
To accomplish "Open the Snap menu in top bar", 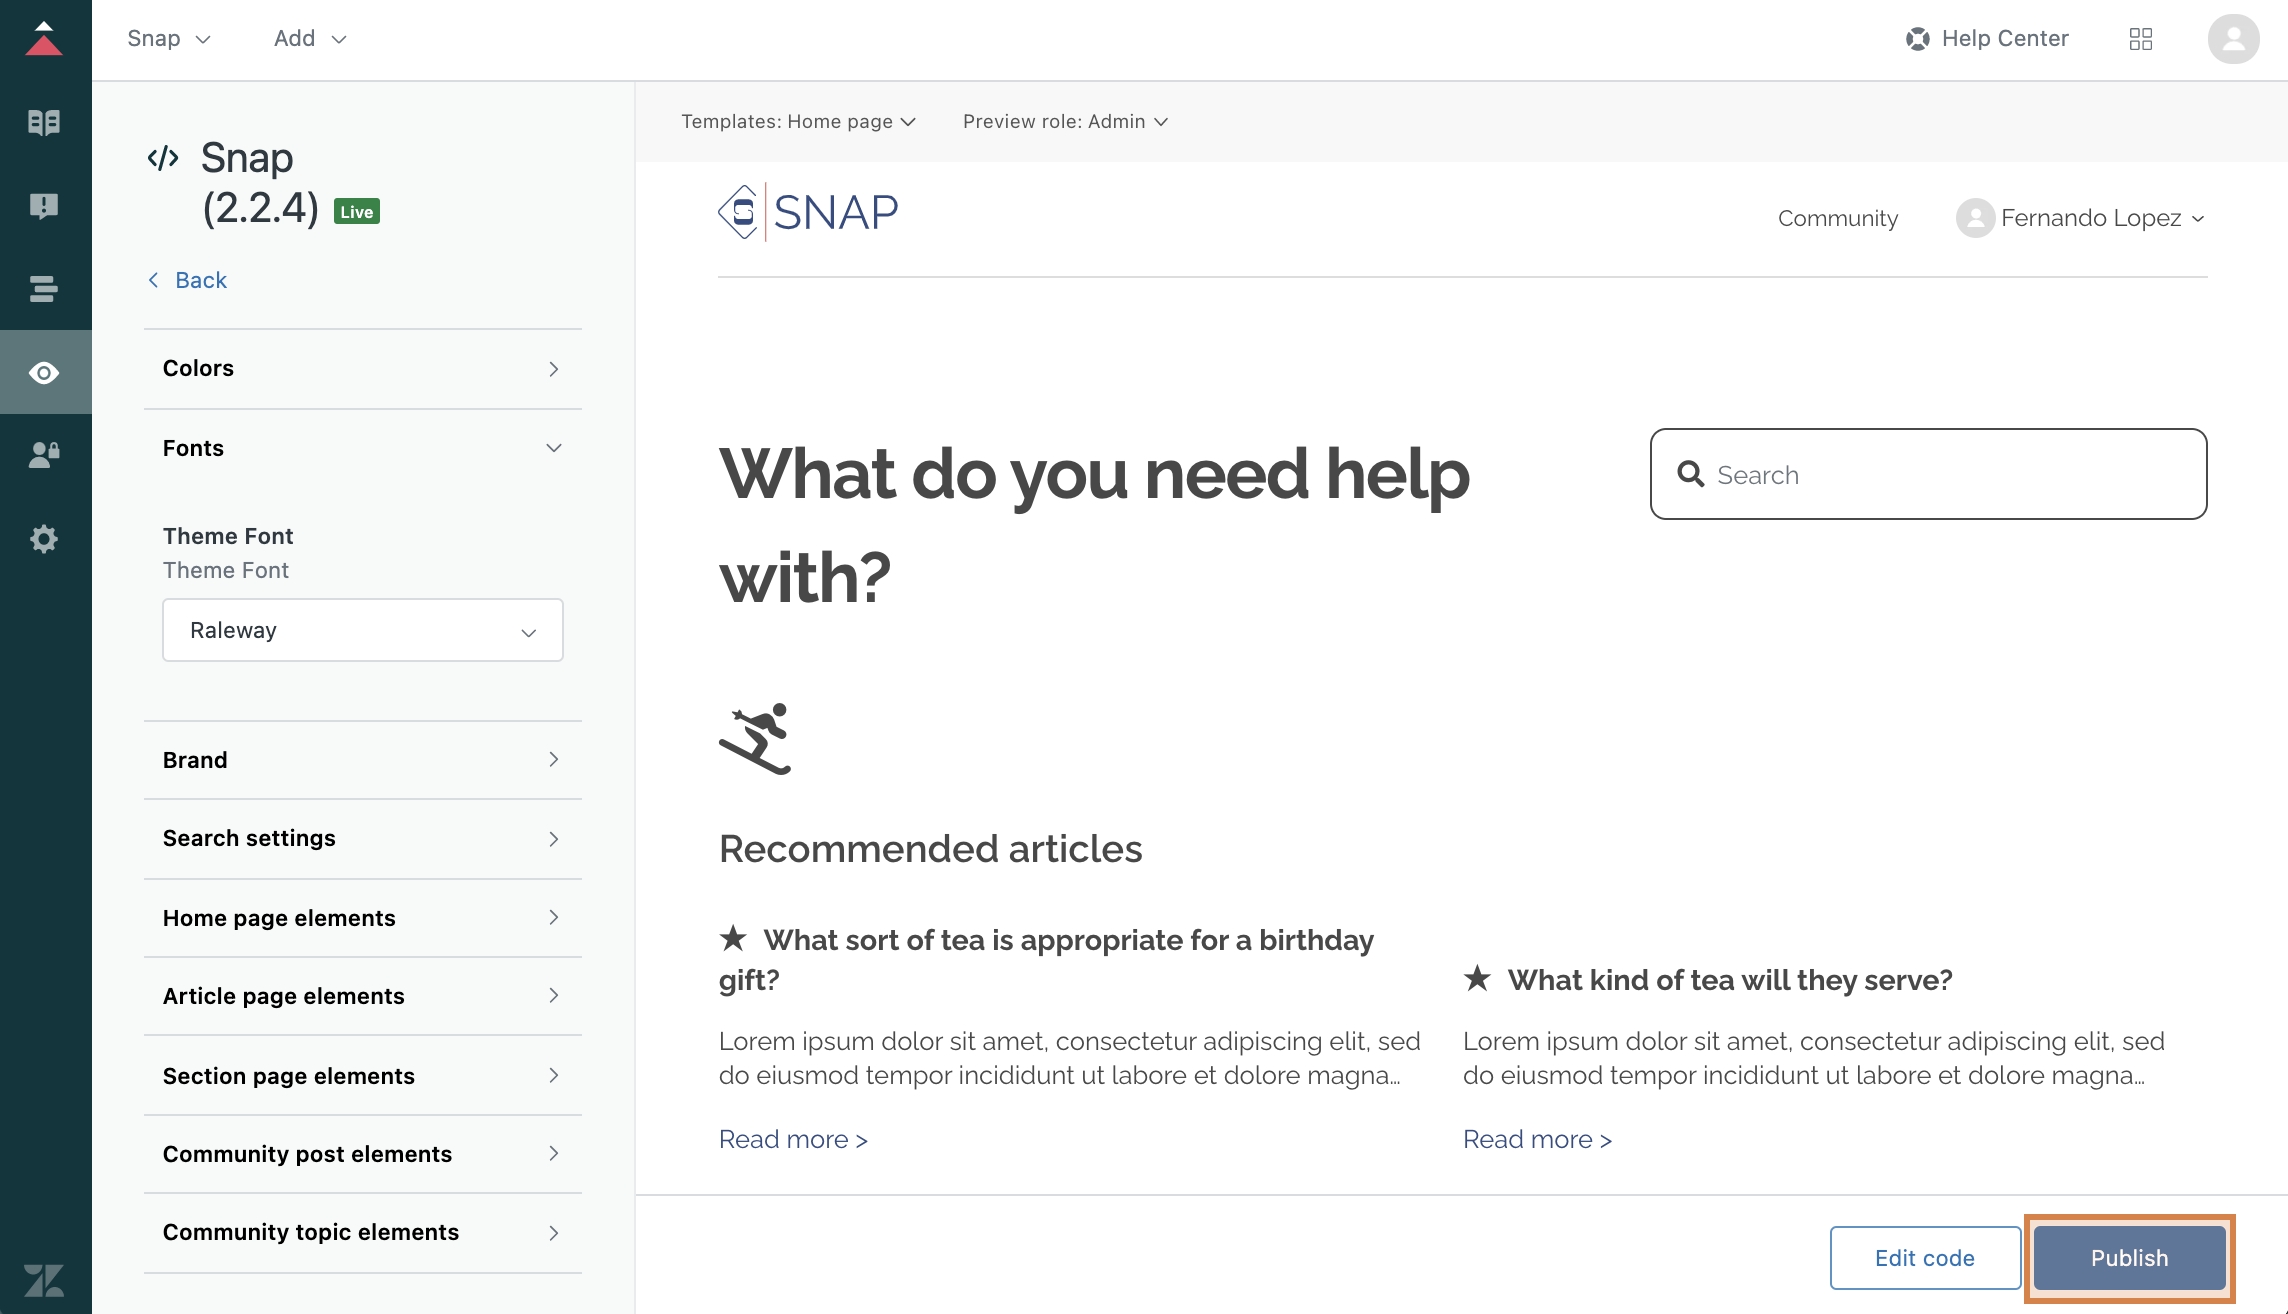I will pos(168,39).
